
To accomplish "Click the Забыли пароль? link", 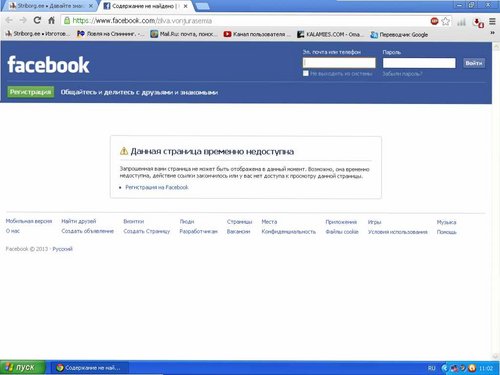I will pos(402,74).
